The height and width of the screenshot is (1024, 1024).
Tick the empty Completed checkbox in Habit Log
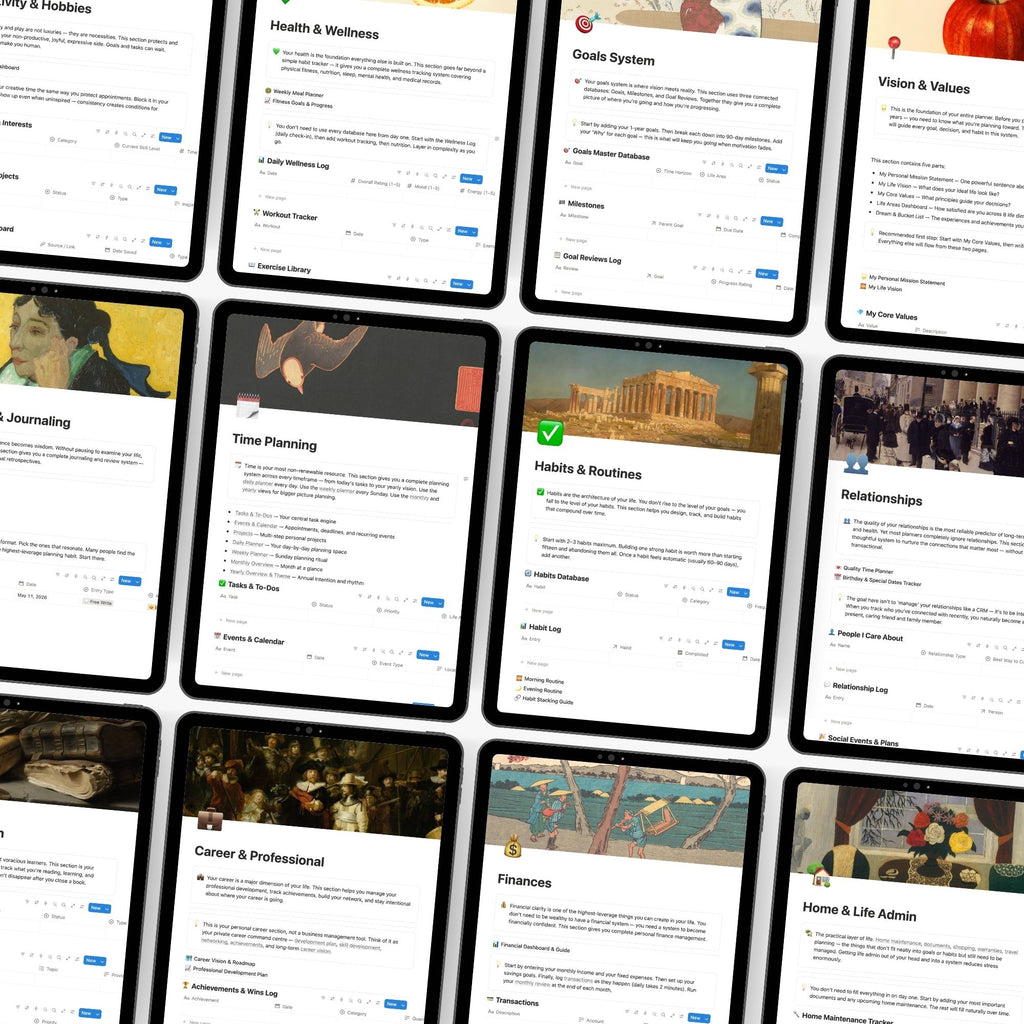tap(679, 664)
